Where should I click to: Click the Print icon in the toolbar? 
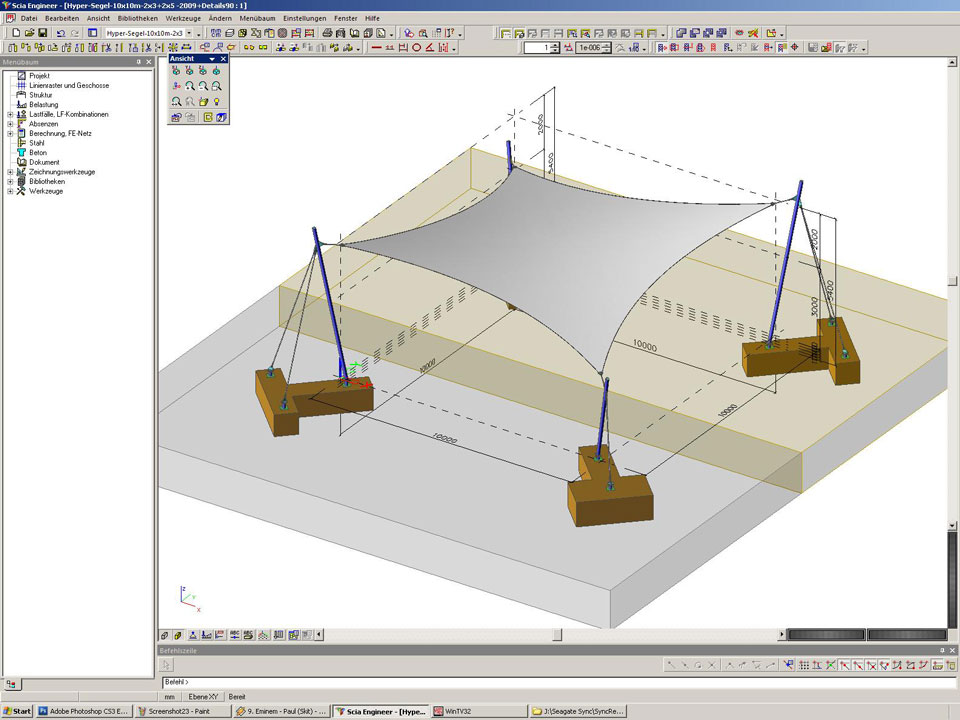[327, 33]
